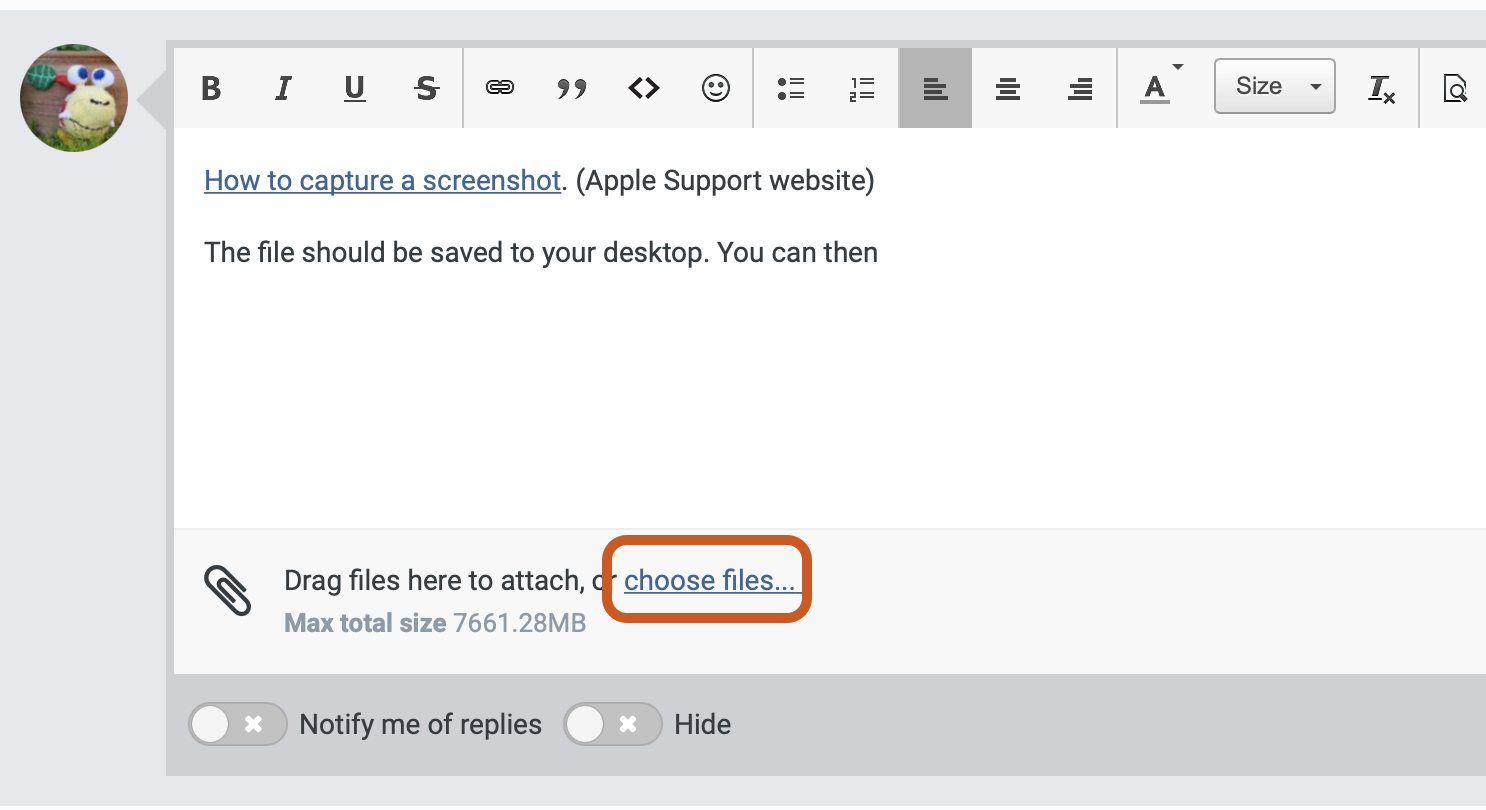Insert a link with the chain icon
Screen dimensions: 1486x810
coord(500,88)
